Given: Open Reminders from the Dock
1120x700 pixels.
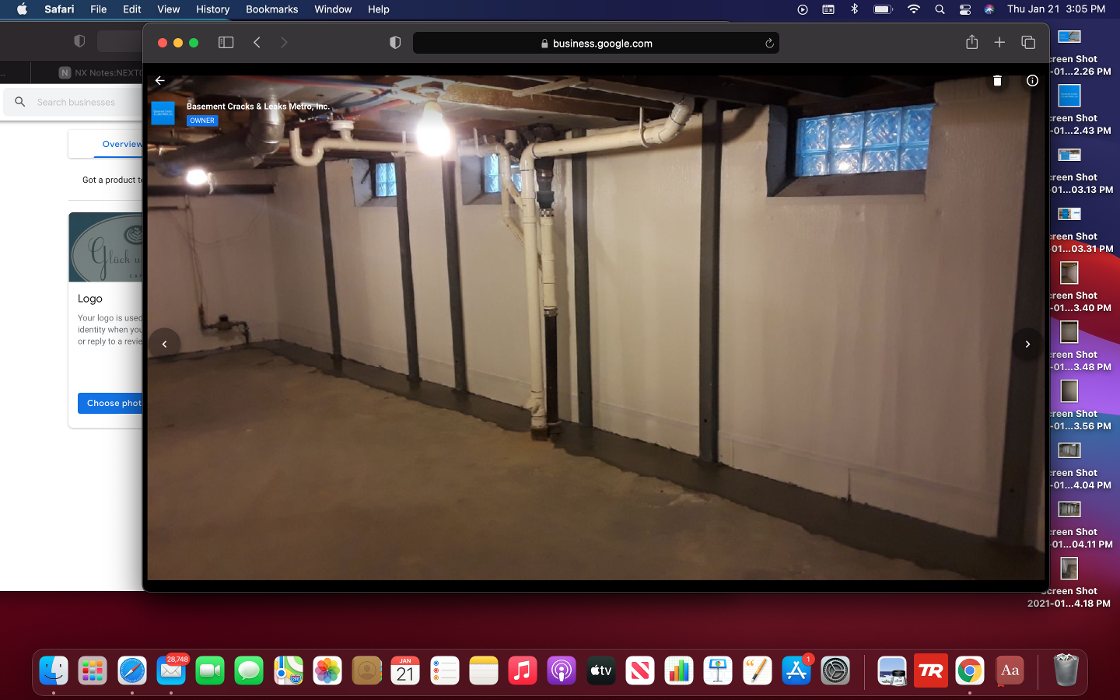Looking at the screenshot, I should [444, 671].
